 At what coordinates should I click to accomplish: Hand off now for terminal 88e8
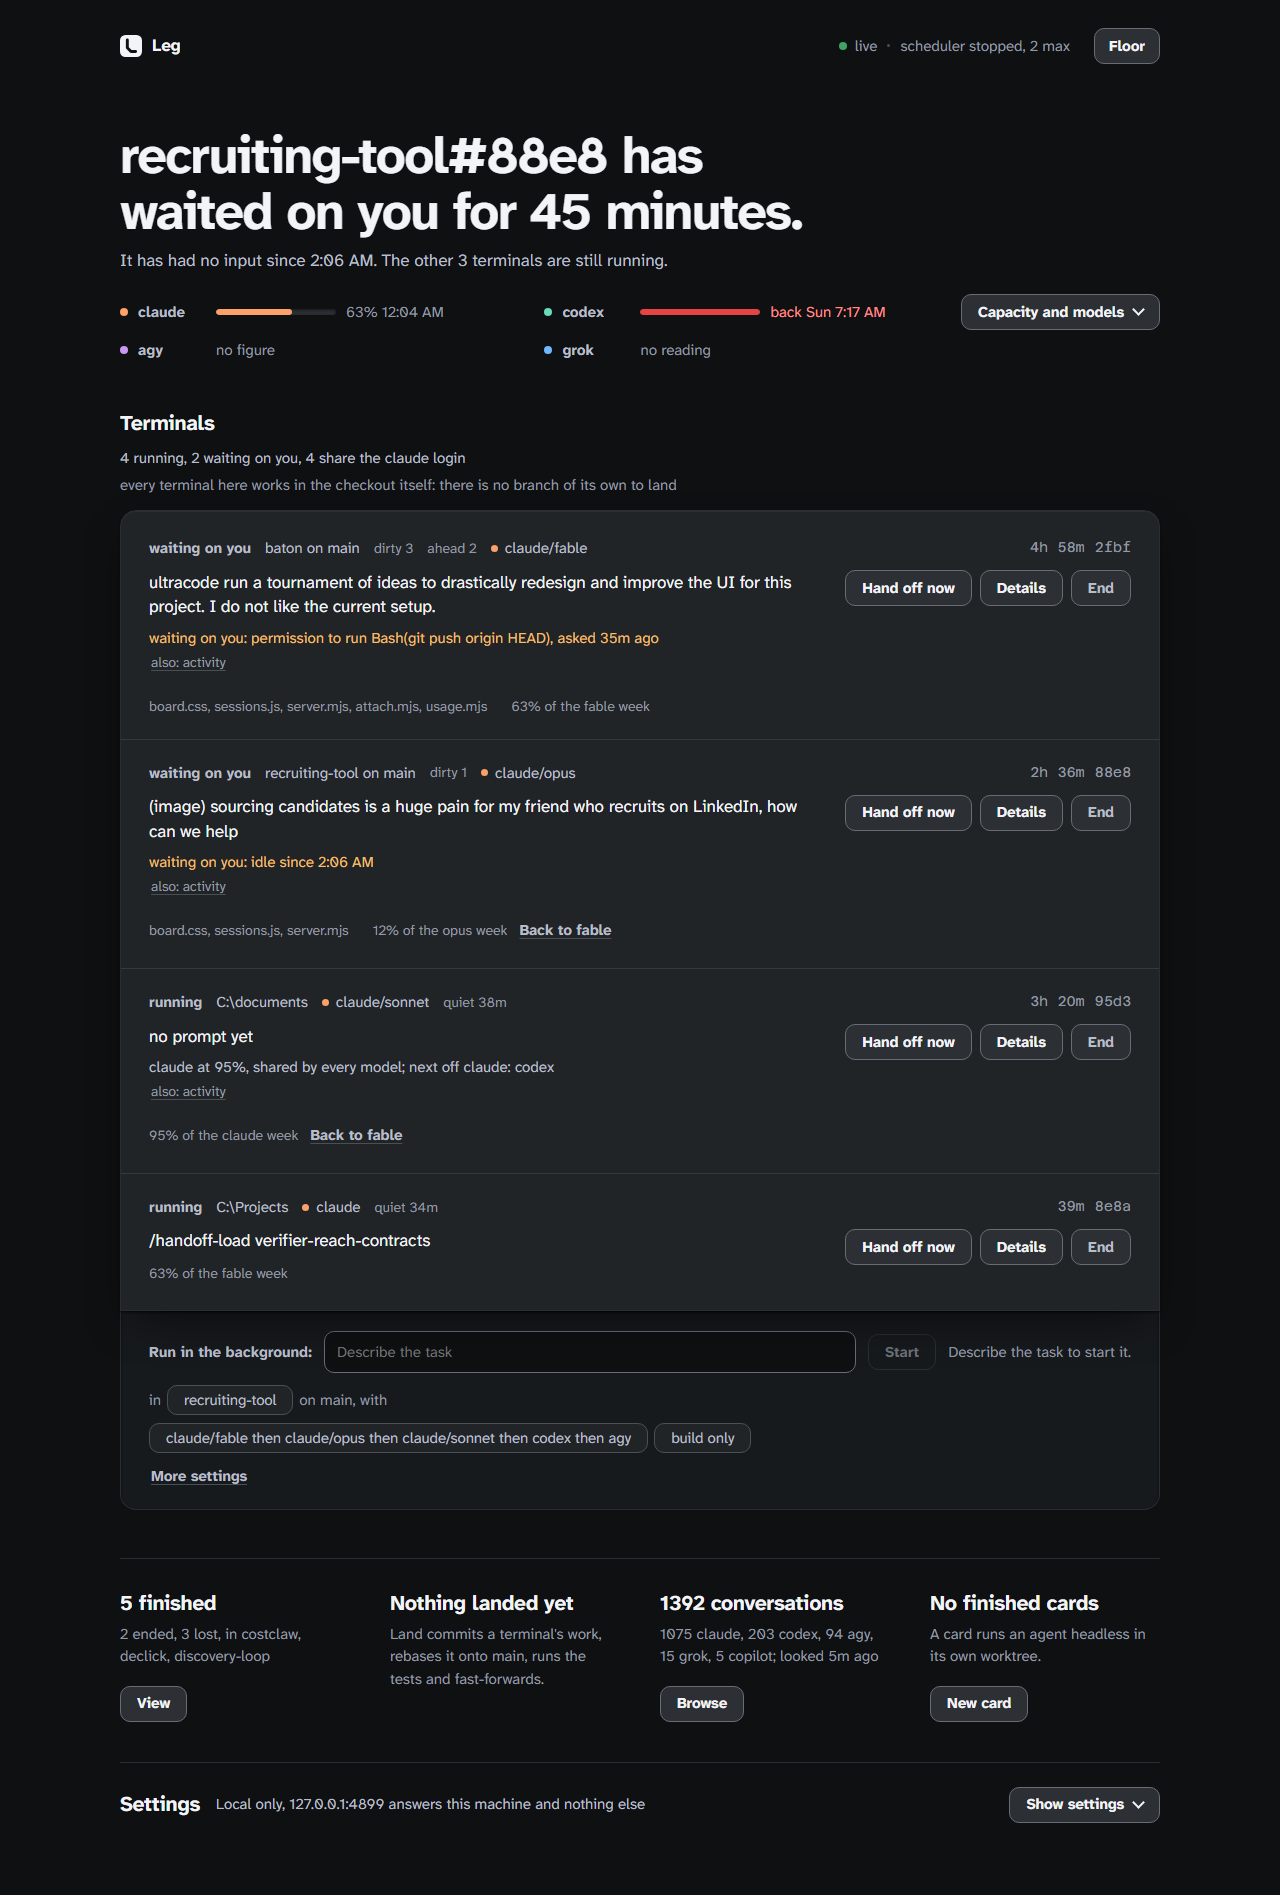click(x=908, y=812)
